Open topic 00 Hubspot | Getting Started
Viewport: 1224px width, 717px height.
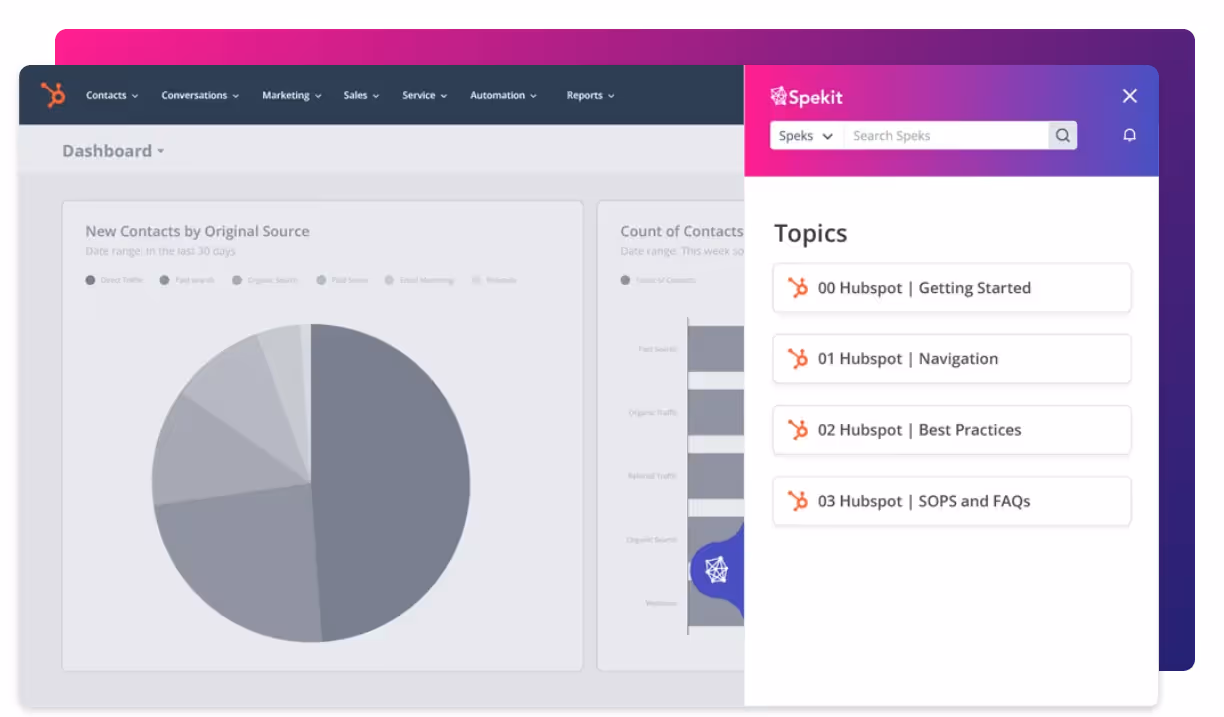pos(952,288)
